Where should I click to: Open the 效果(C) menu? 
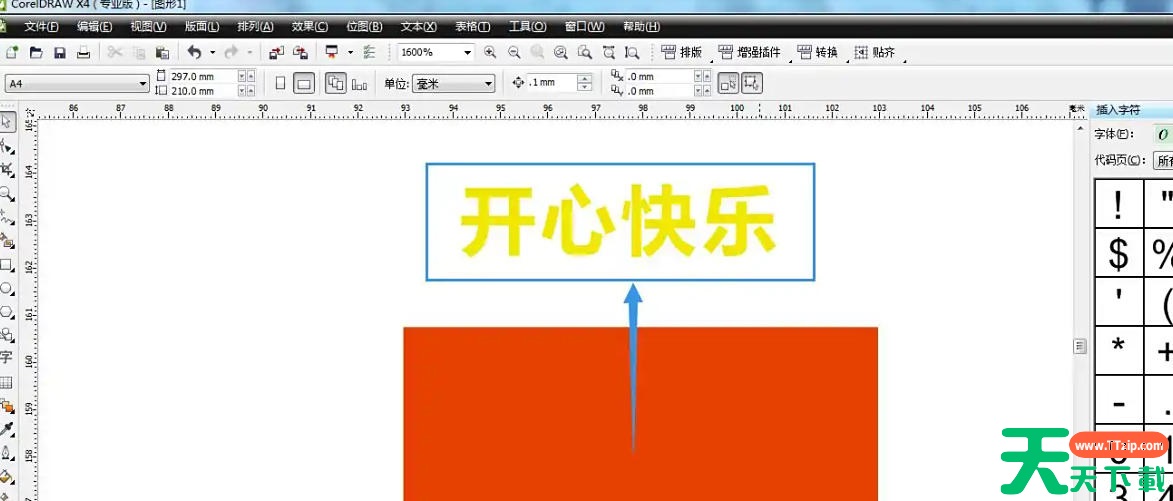click(x=310, y=26)
